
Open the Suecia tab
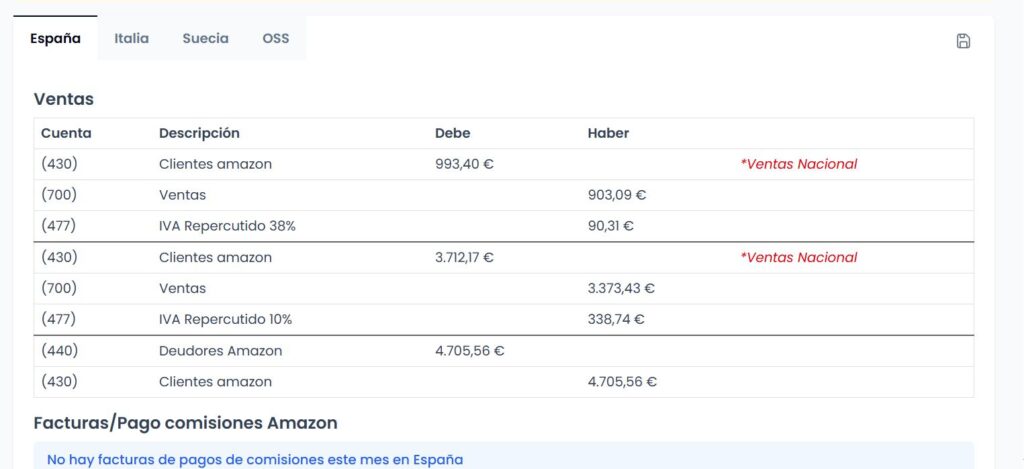tap(206, 39)
